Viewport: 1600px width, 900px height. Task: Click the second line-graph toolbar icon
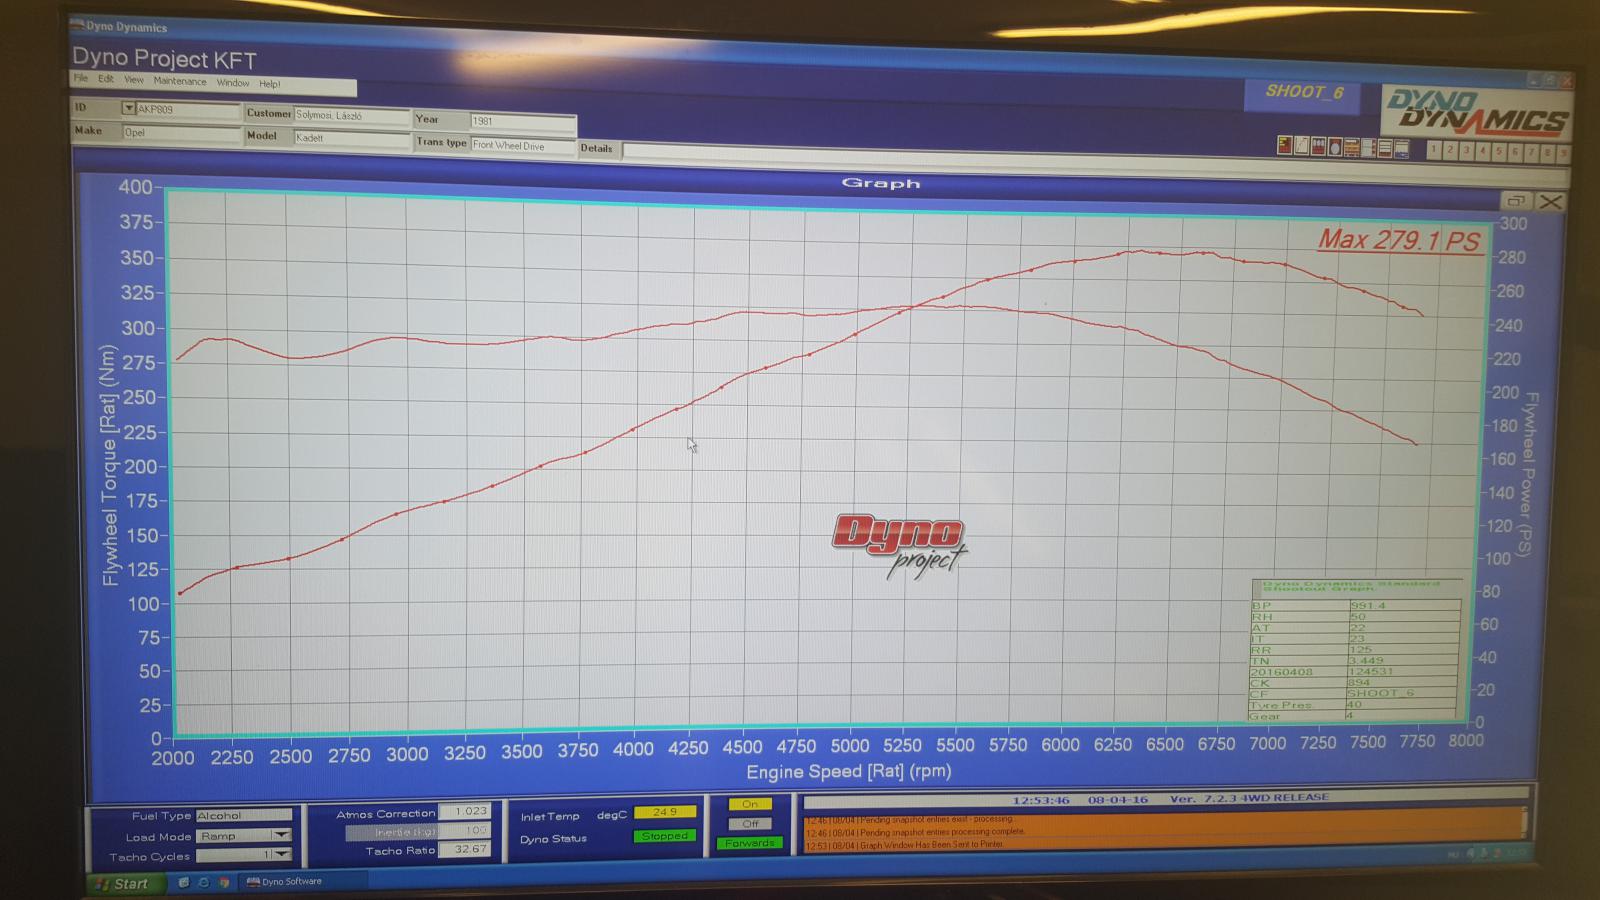(1302, 146)
